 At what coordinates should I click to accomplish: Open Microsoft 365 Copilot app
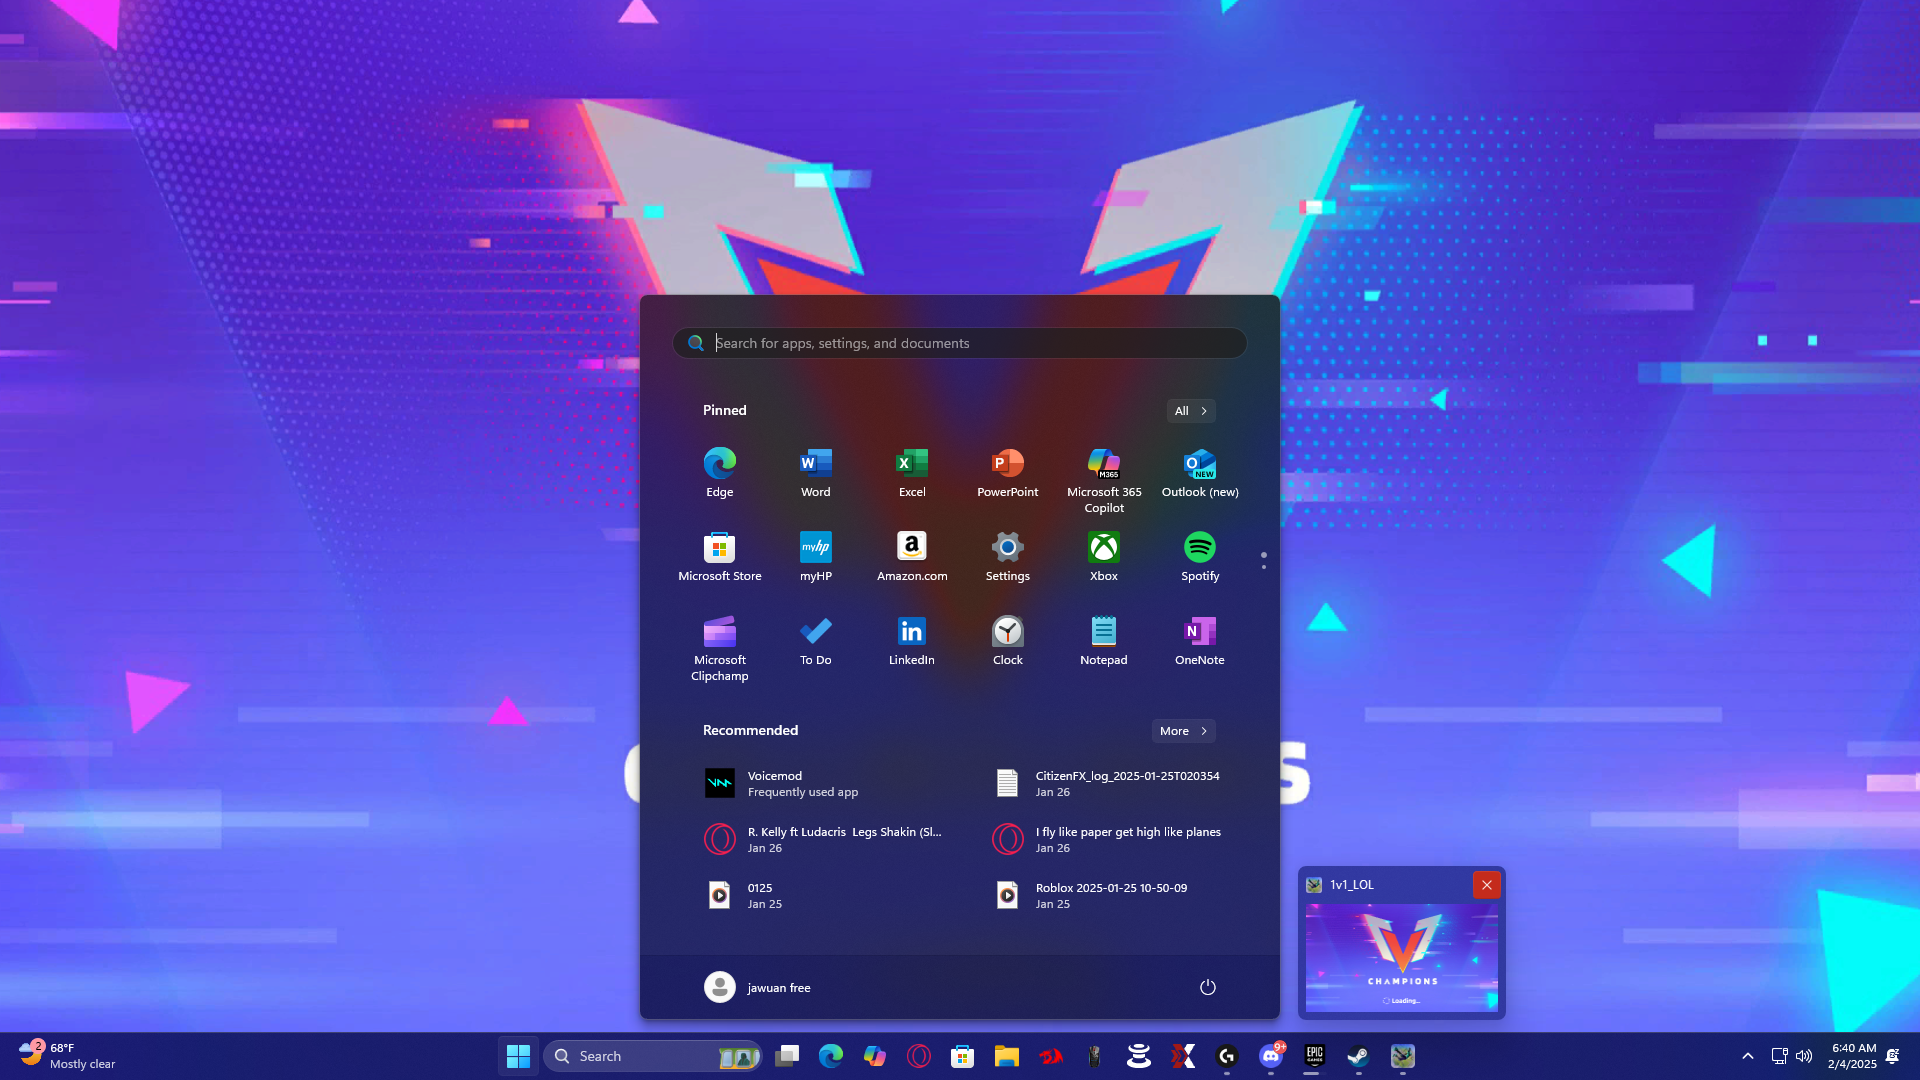tap(1103, 478)
